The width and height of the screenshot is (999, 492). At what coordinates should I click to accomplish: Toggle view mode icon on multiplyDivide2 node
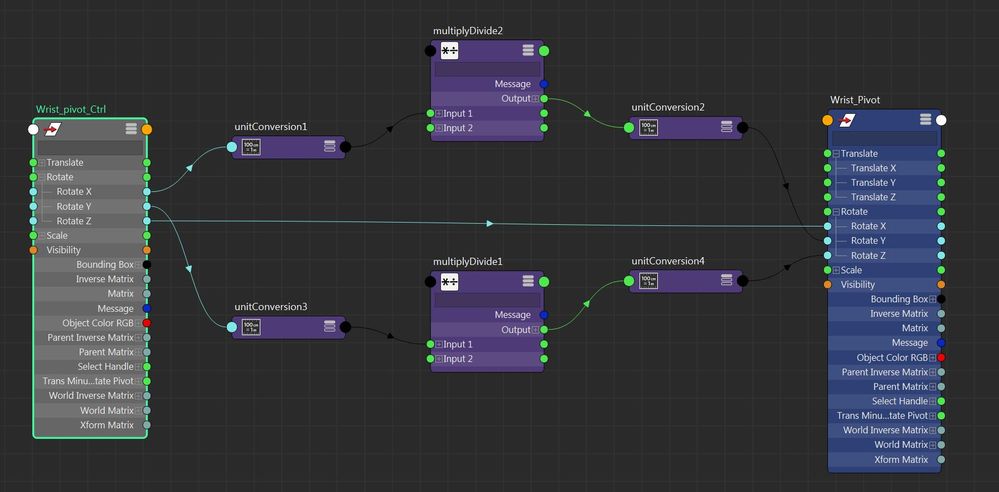[x=528, y=51]
